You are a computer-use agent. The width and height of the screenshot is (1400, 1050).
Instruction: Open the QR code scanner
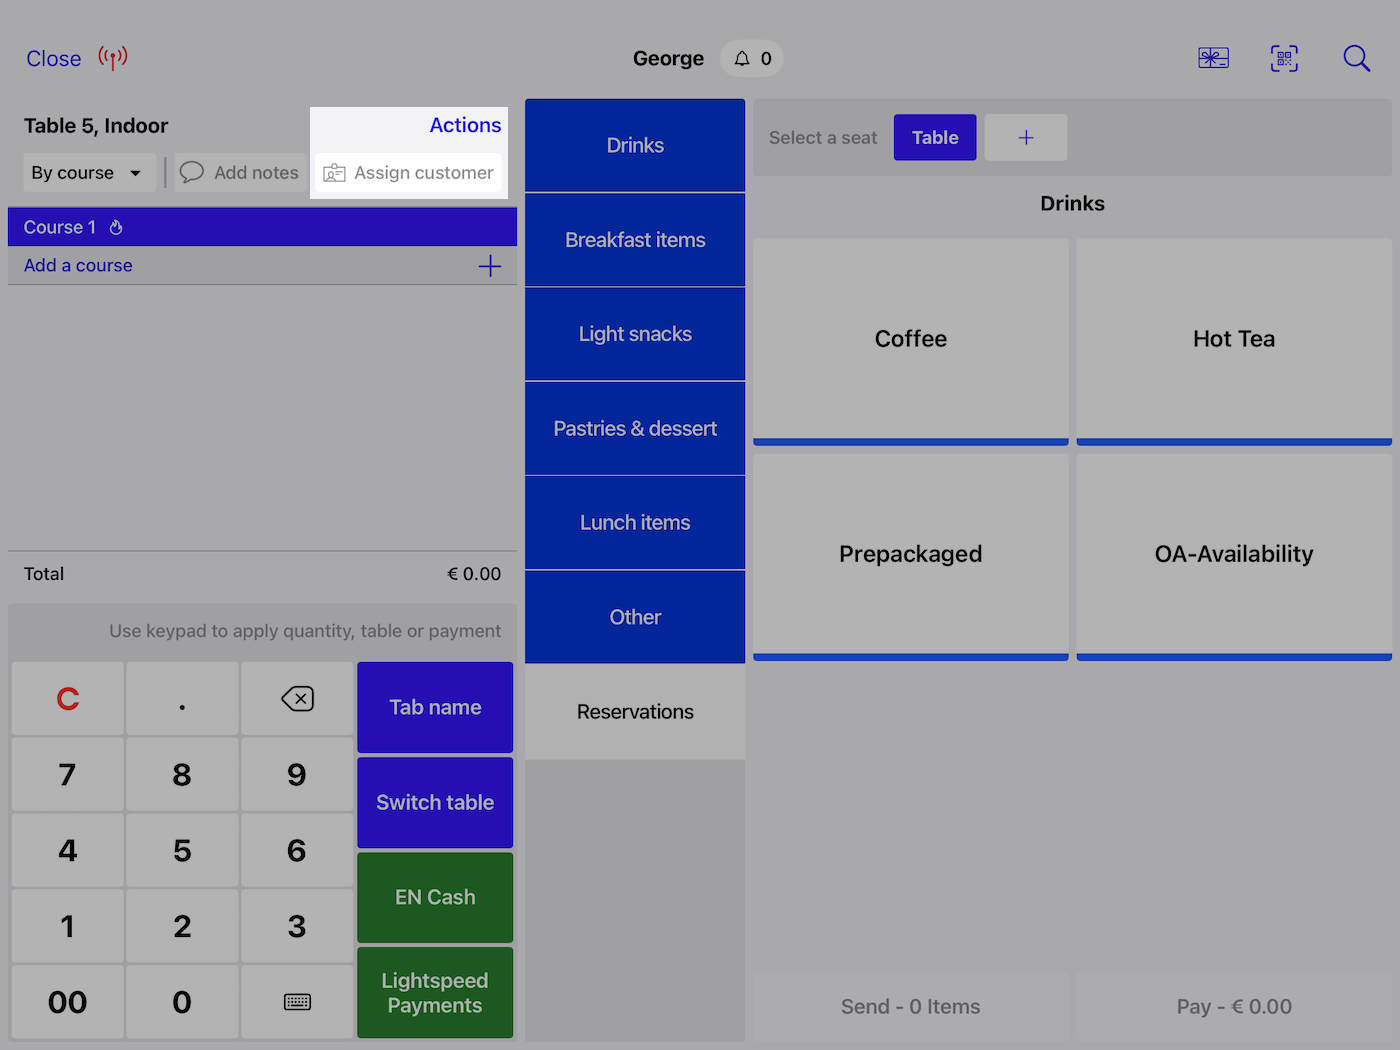(x=1284, y=58)
